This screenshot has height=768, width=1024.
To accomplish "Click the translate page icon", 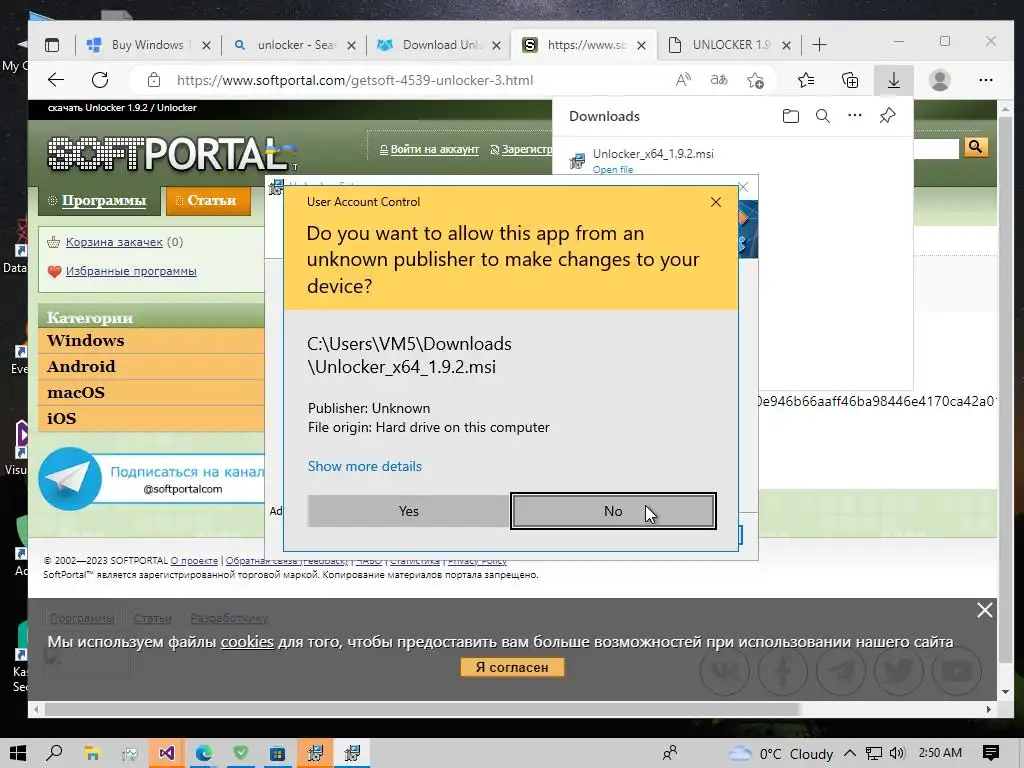I will click(x=718, y=80).
